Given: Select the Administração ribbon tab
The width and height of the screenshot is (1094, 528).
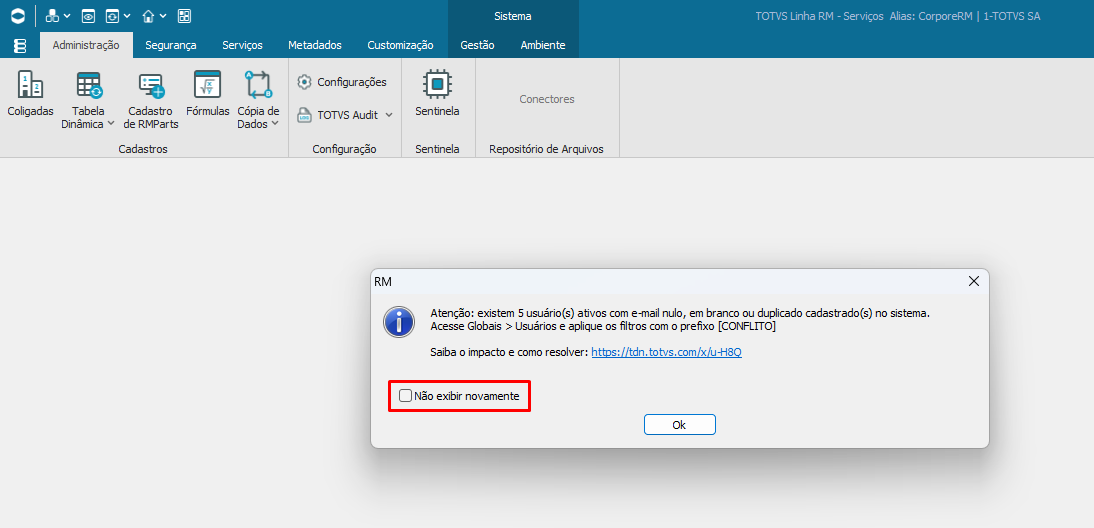Looking at the screenshot, I should (x=87, y=45).
